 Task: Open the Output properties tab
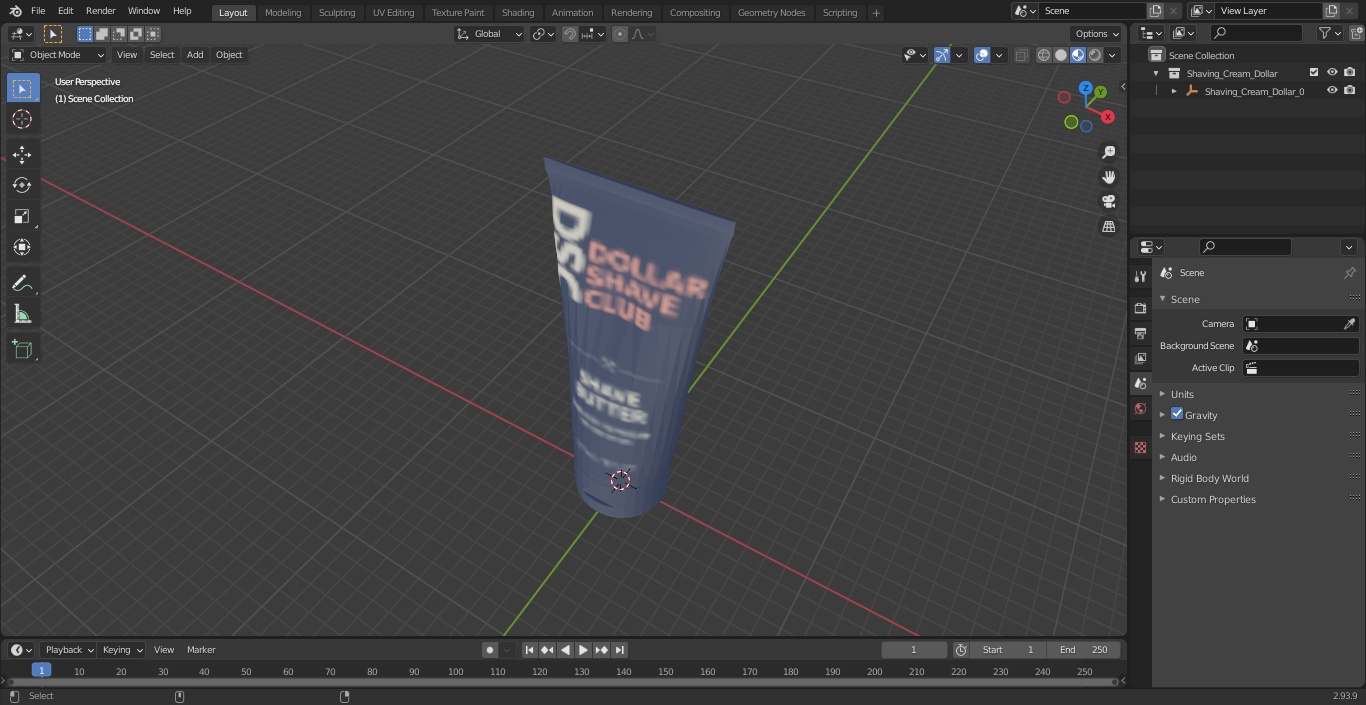1140,333
